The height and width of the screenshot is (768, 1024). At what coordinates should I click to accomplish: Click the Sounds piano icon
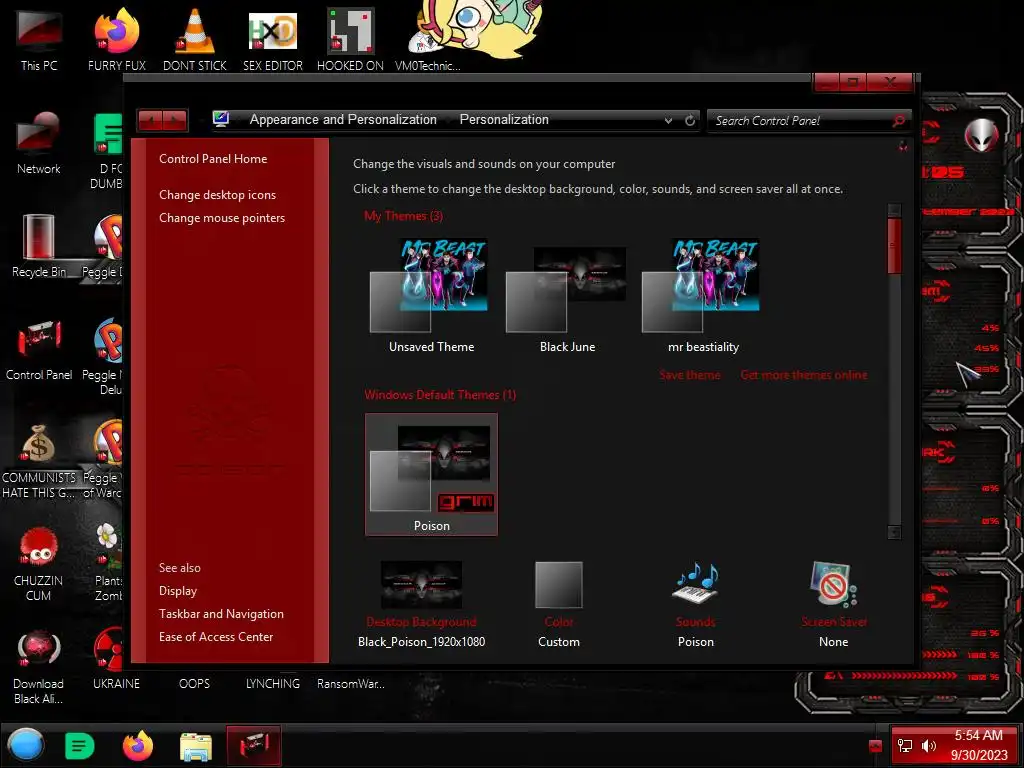point(696,583)
